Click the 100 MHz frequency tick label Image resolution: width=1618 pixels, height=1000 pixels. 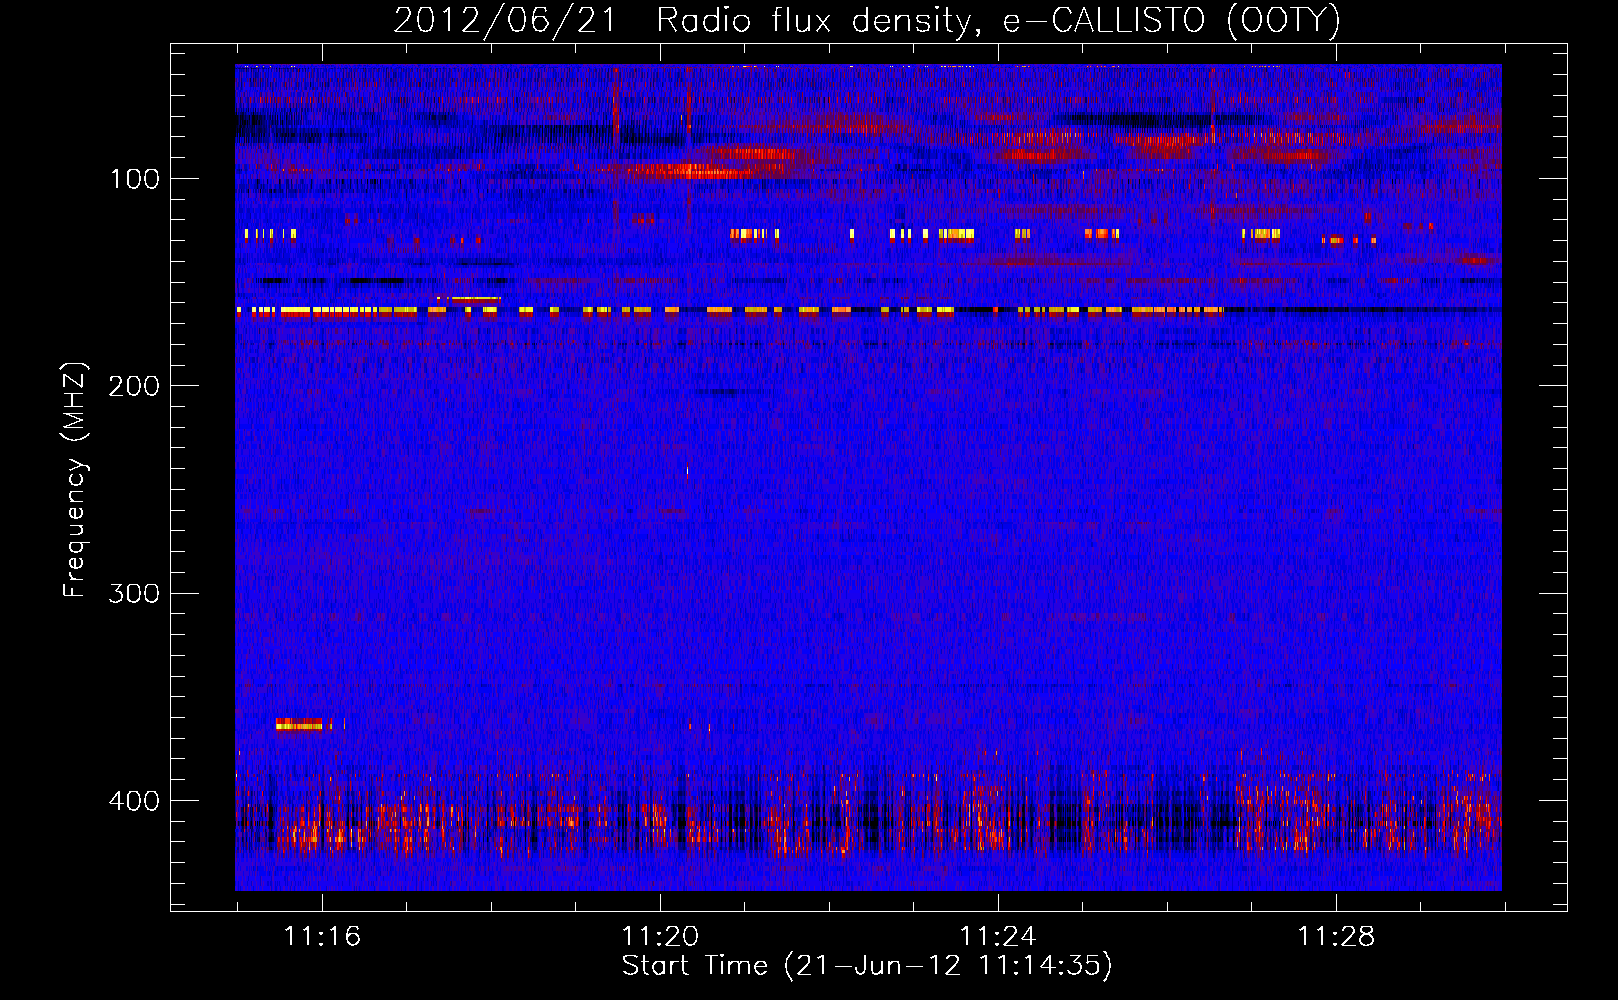click(135, 179)
